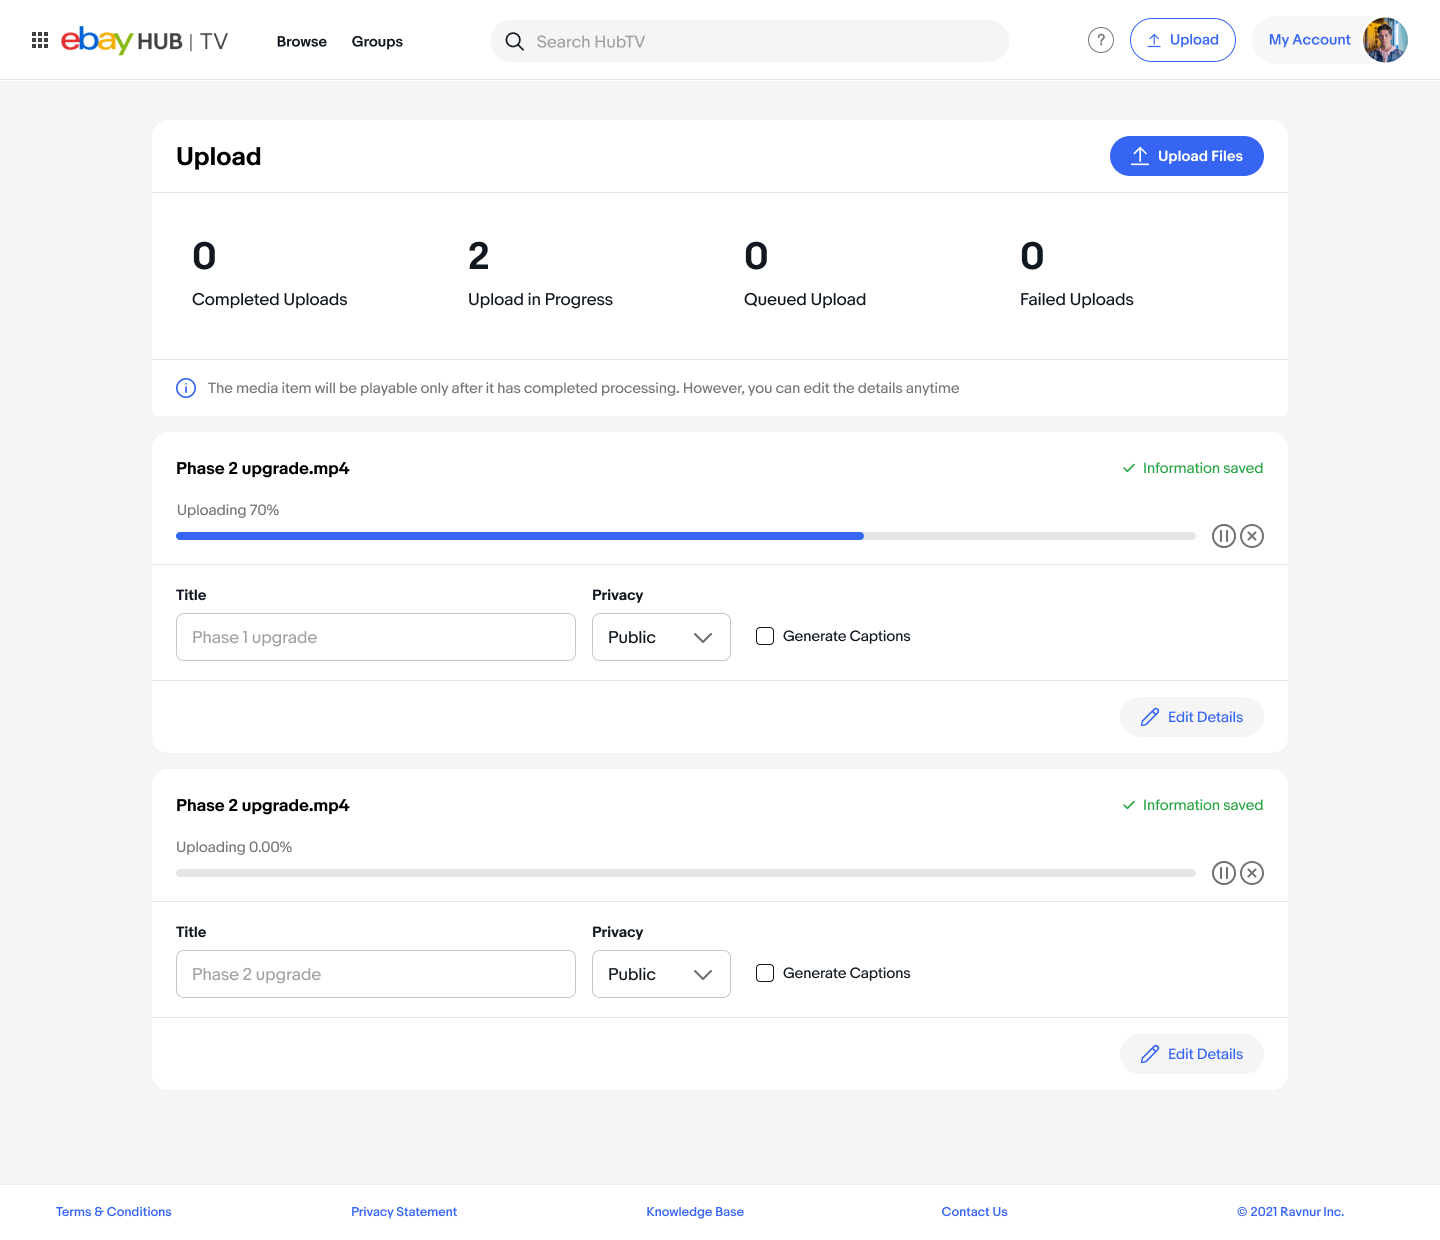Viewport: 1440px width, 1240px height.
Task: Pause the 0.00% upload
Action: click(x=1223, y=873)
